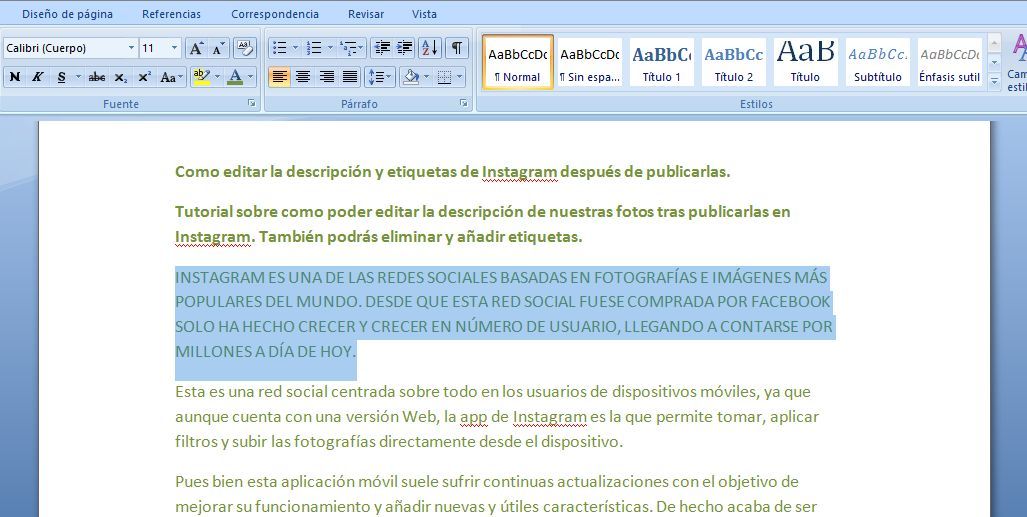Open borders dropdown arrow
The image size is (1027, 517).
460,77
